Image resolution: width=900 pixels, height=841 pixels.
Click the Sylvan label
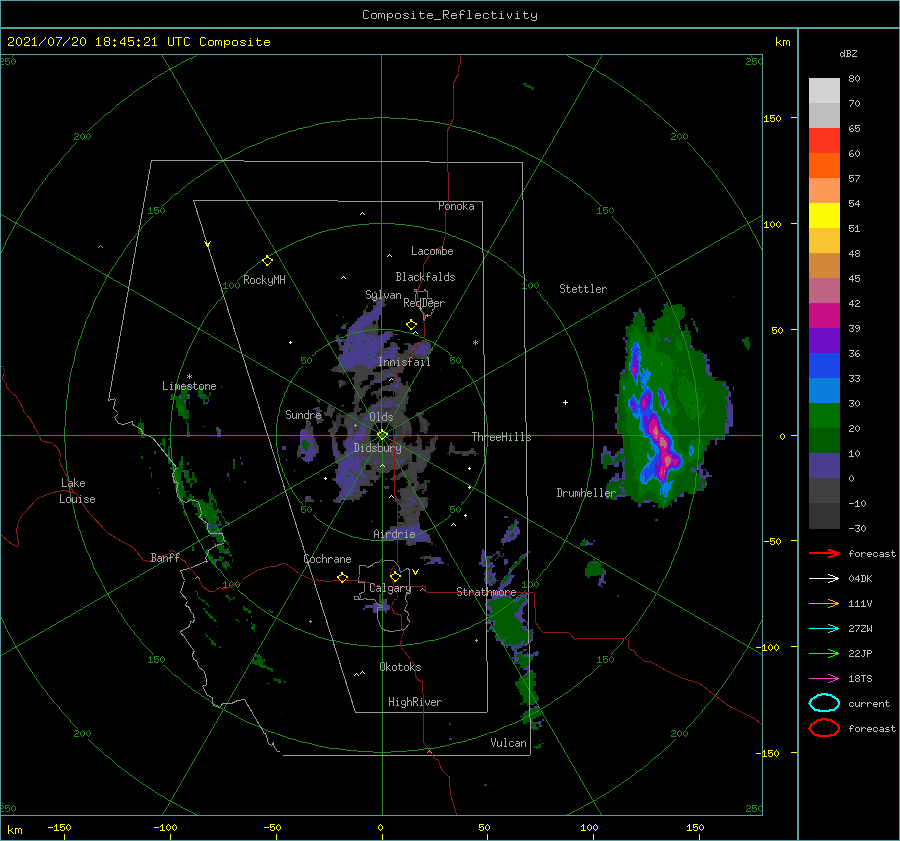pyautogui.click(x=383, y=295)
